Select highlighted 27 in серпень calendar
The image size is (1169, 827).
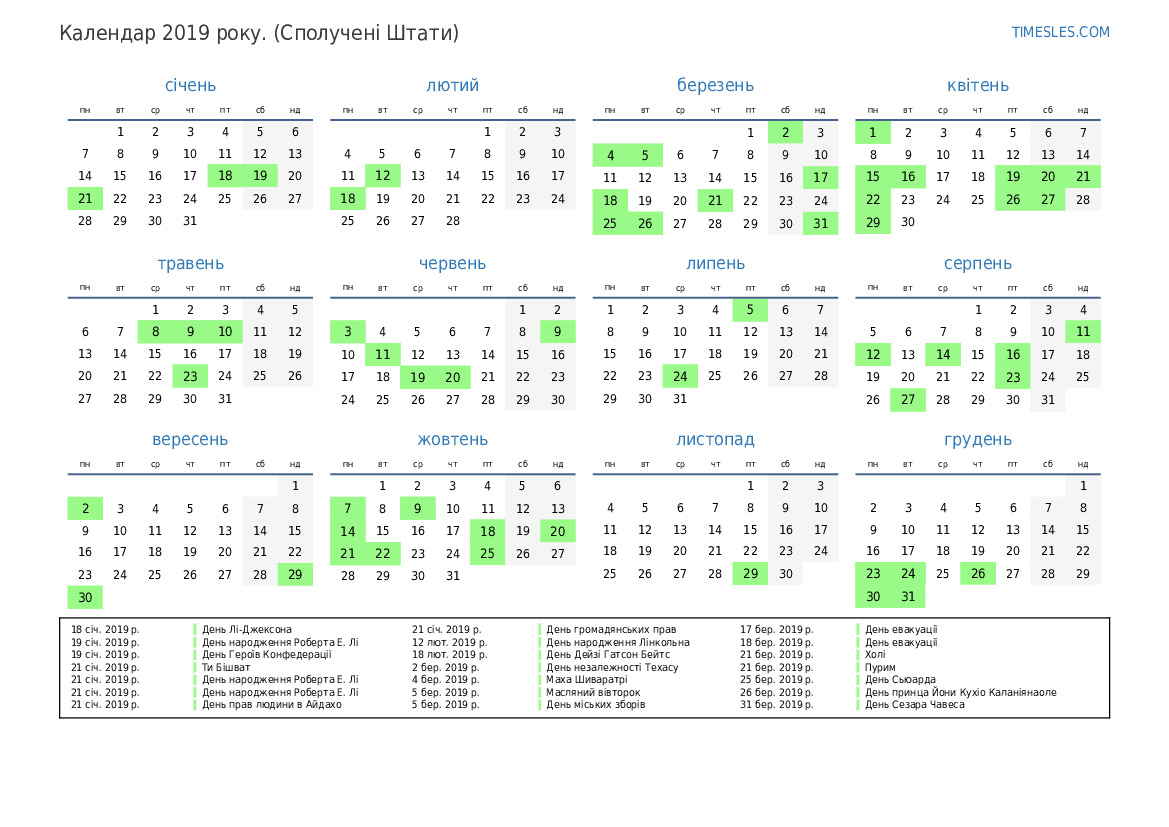[x=908, y=399]
